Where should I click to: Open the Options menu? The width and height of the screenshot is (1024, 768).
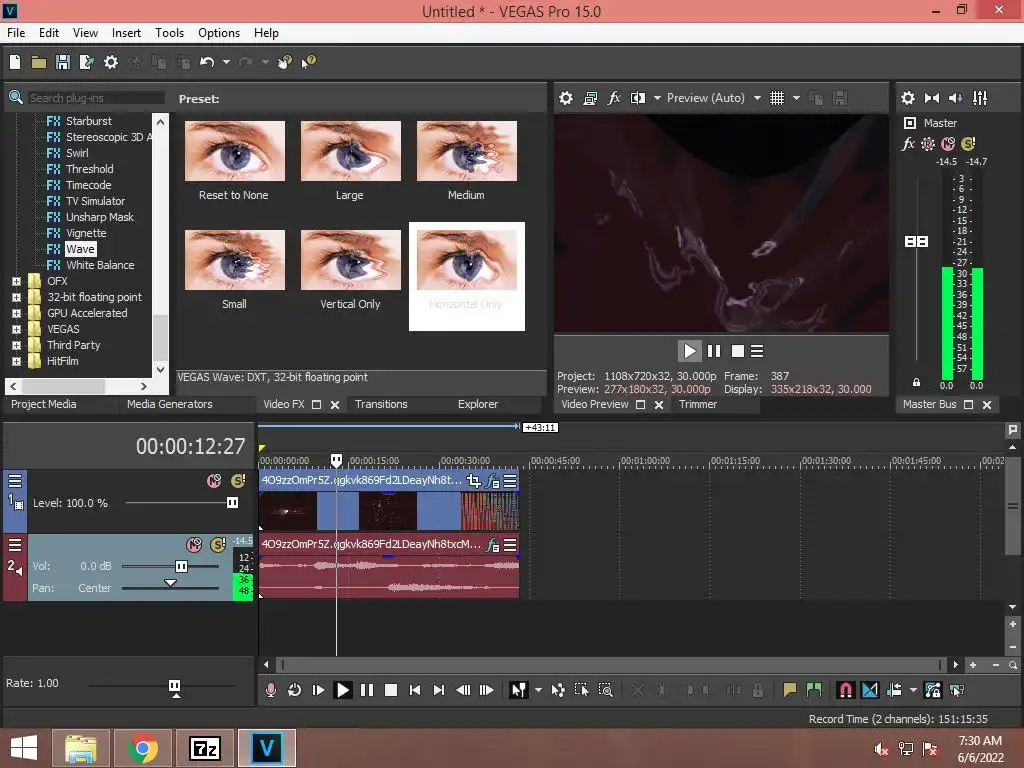[x=219, y=33]
